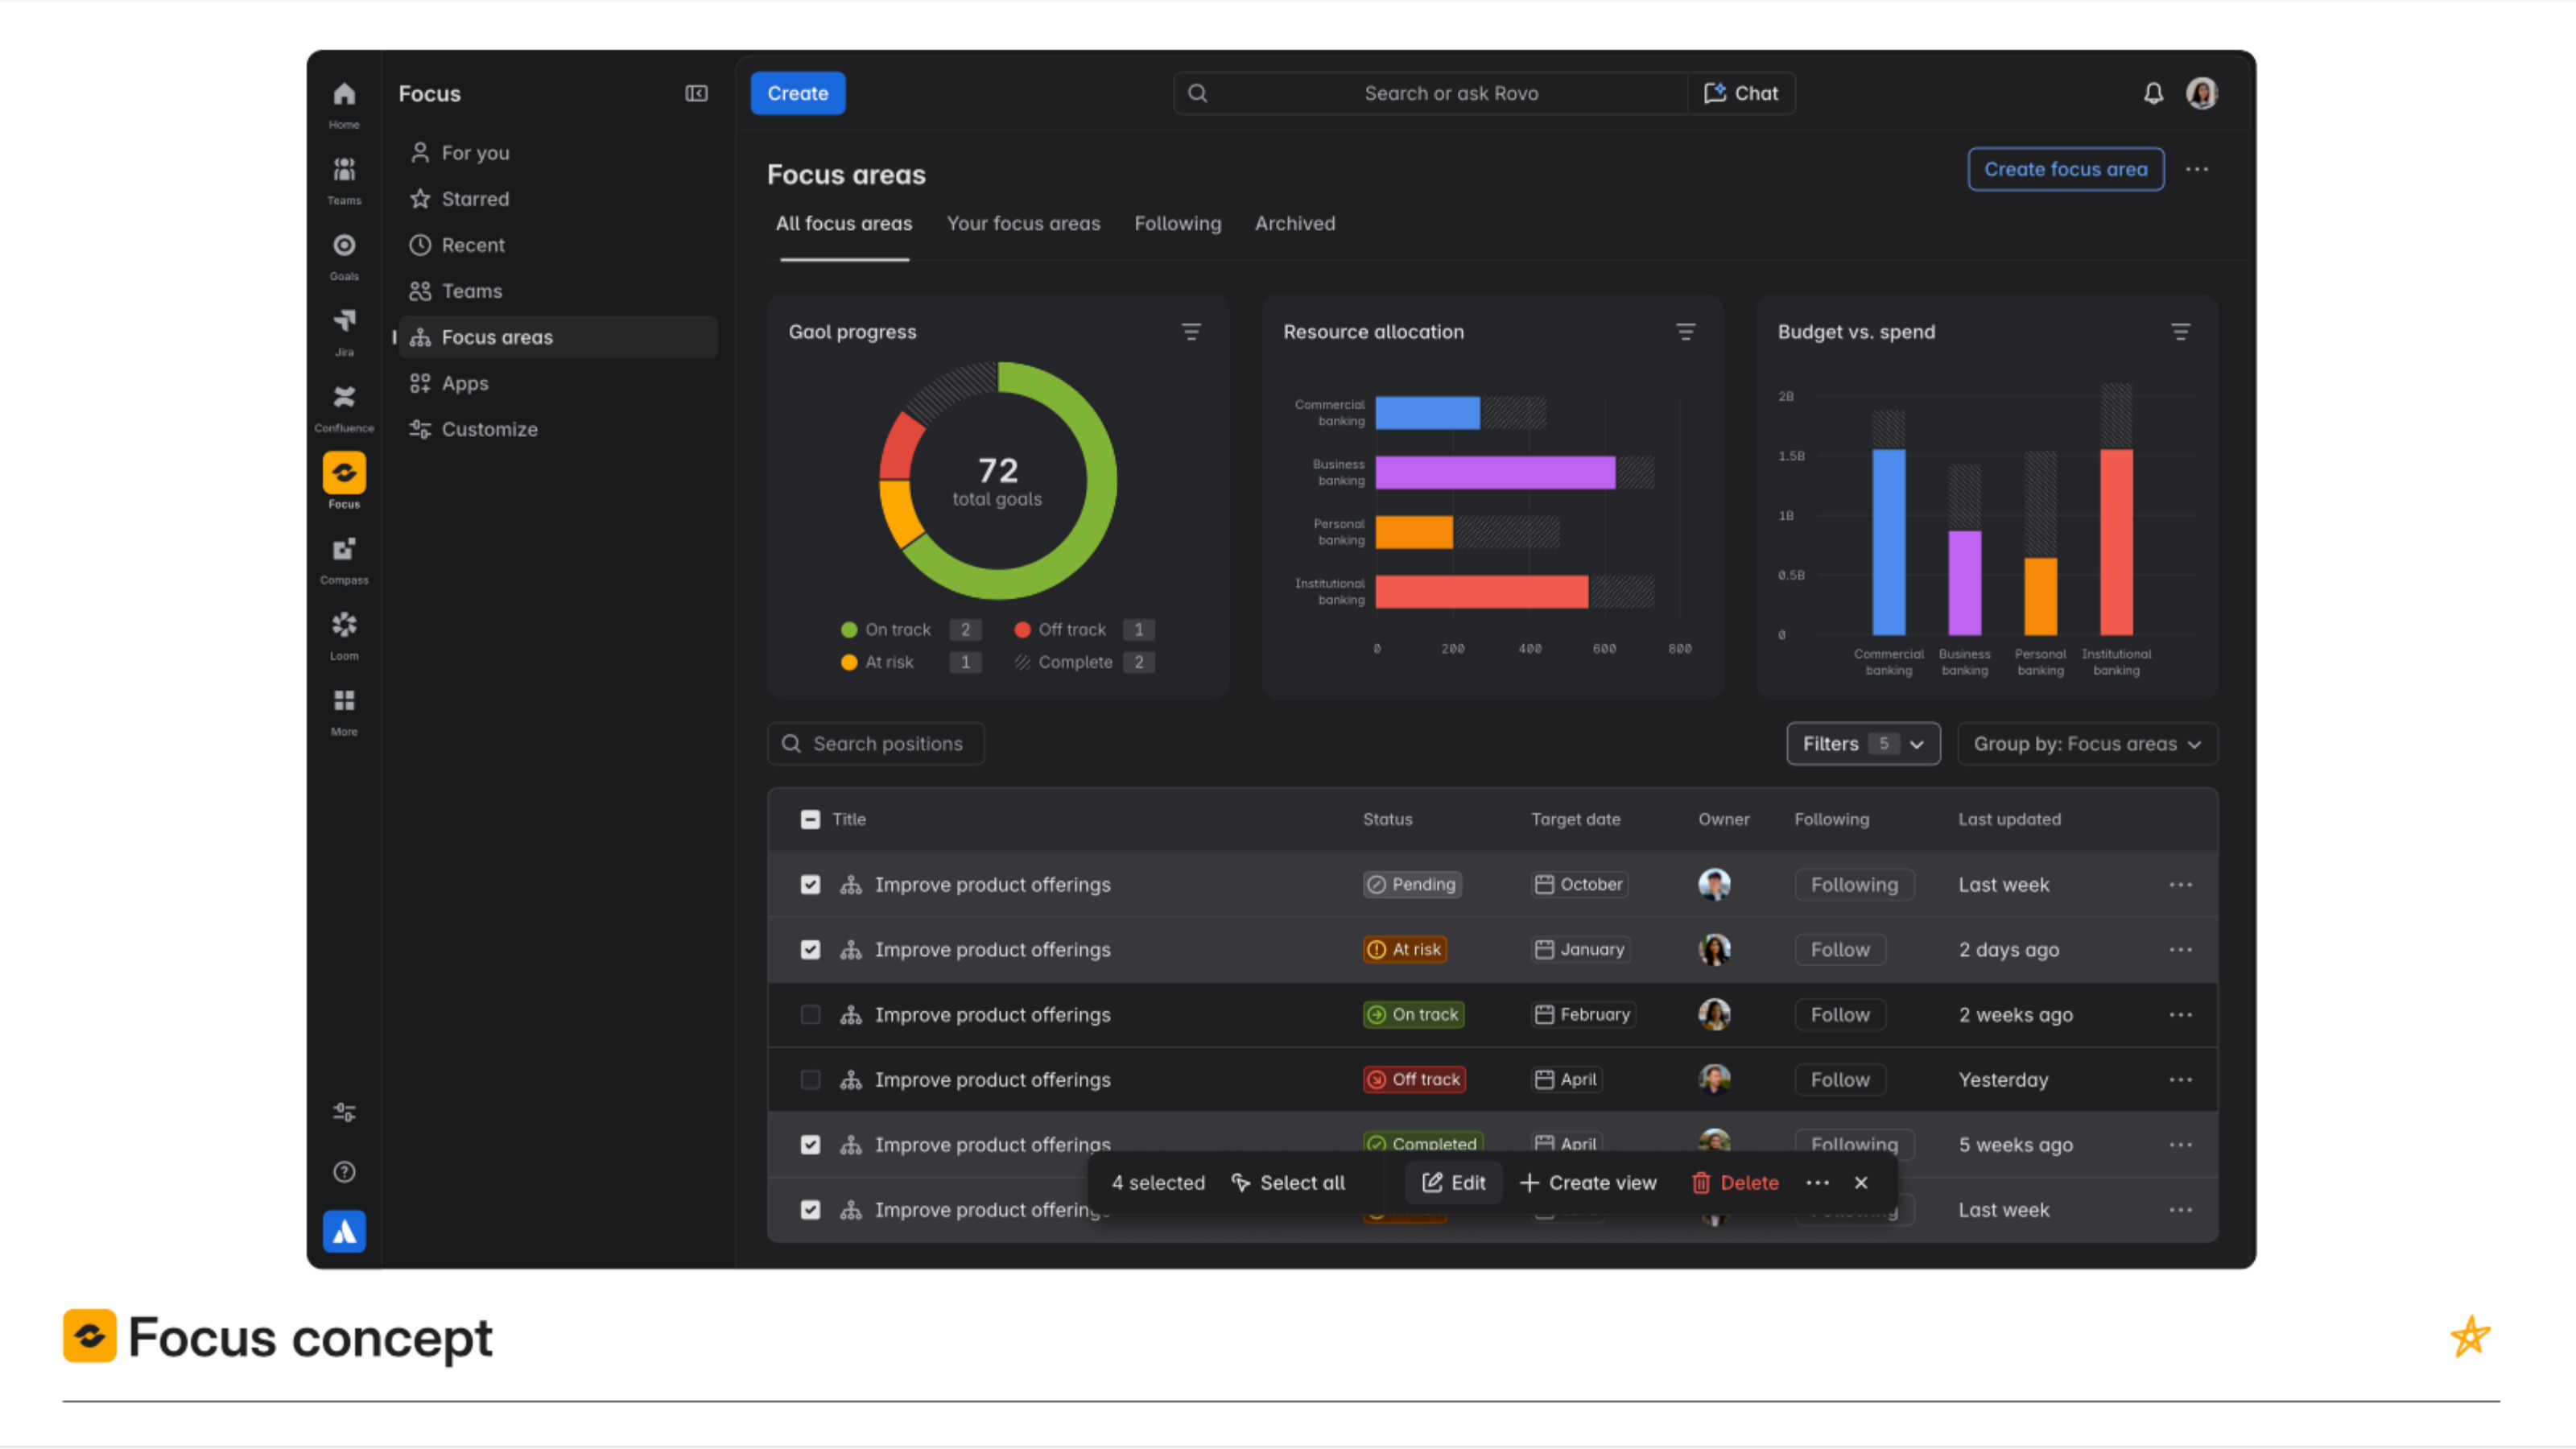The height and width of the screenshot is (1449, 2576).
Task: Uncheck the Pending row checkbox
Action: pyautogui.click(x=810, y=884)
